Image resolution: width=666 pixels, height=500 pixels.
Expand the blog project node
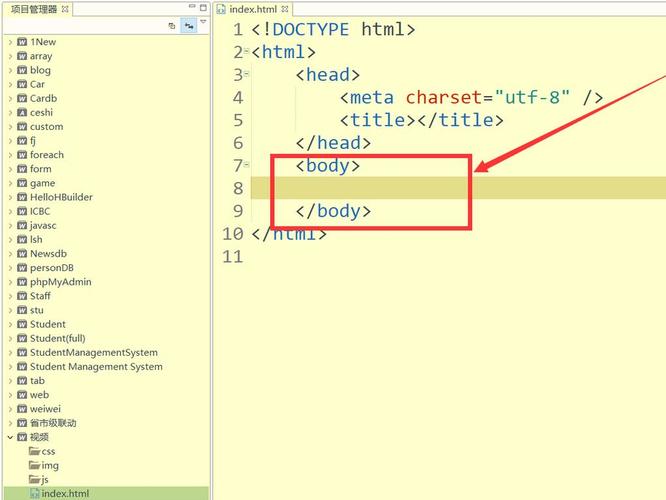pos(10,71)
